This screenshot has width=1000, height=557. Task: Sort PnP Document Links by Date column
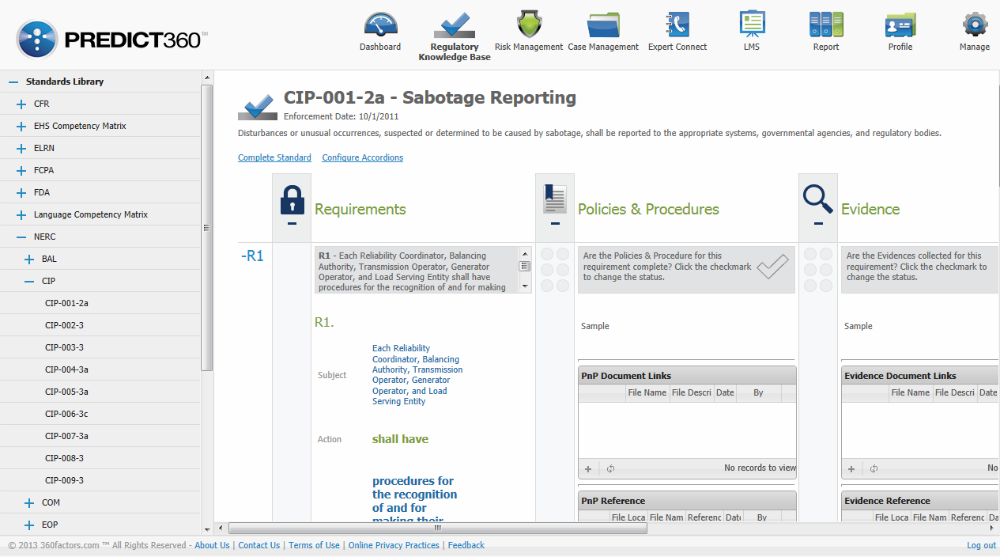click(x=724, y=393)
